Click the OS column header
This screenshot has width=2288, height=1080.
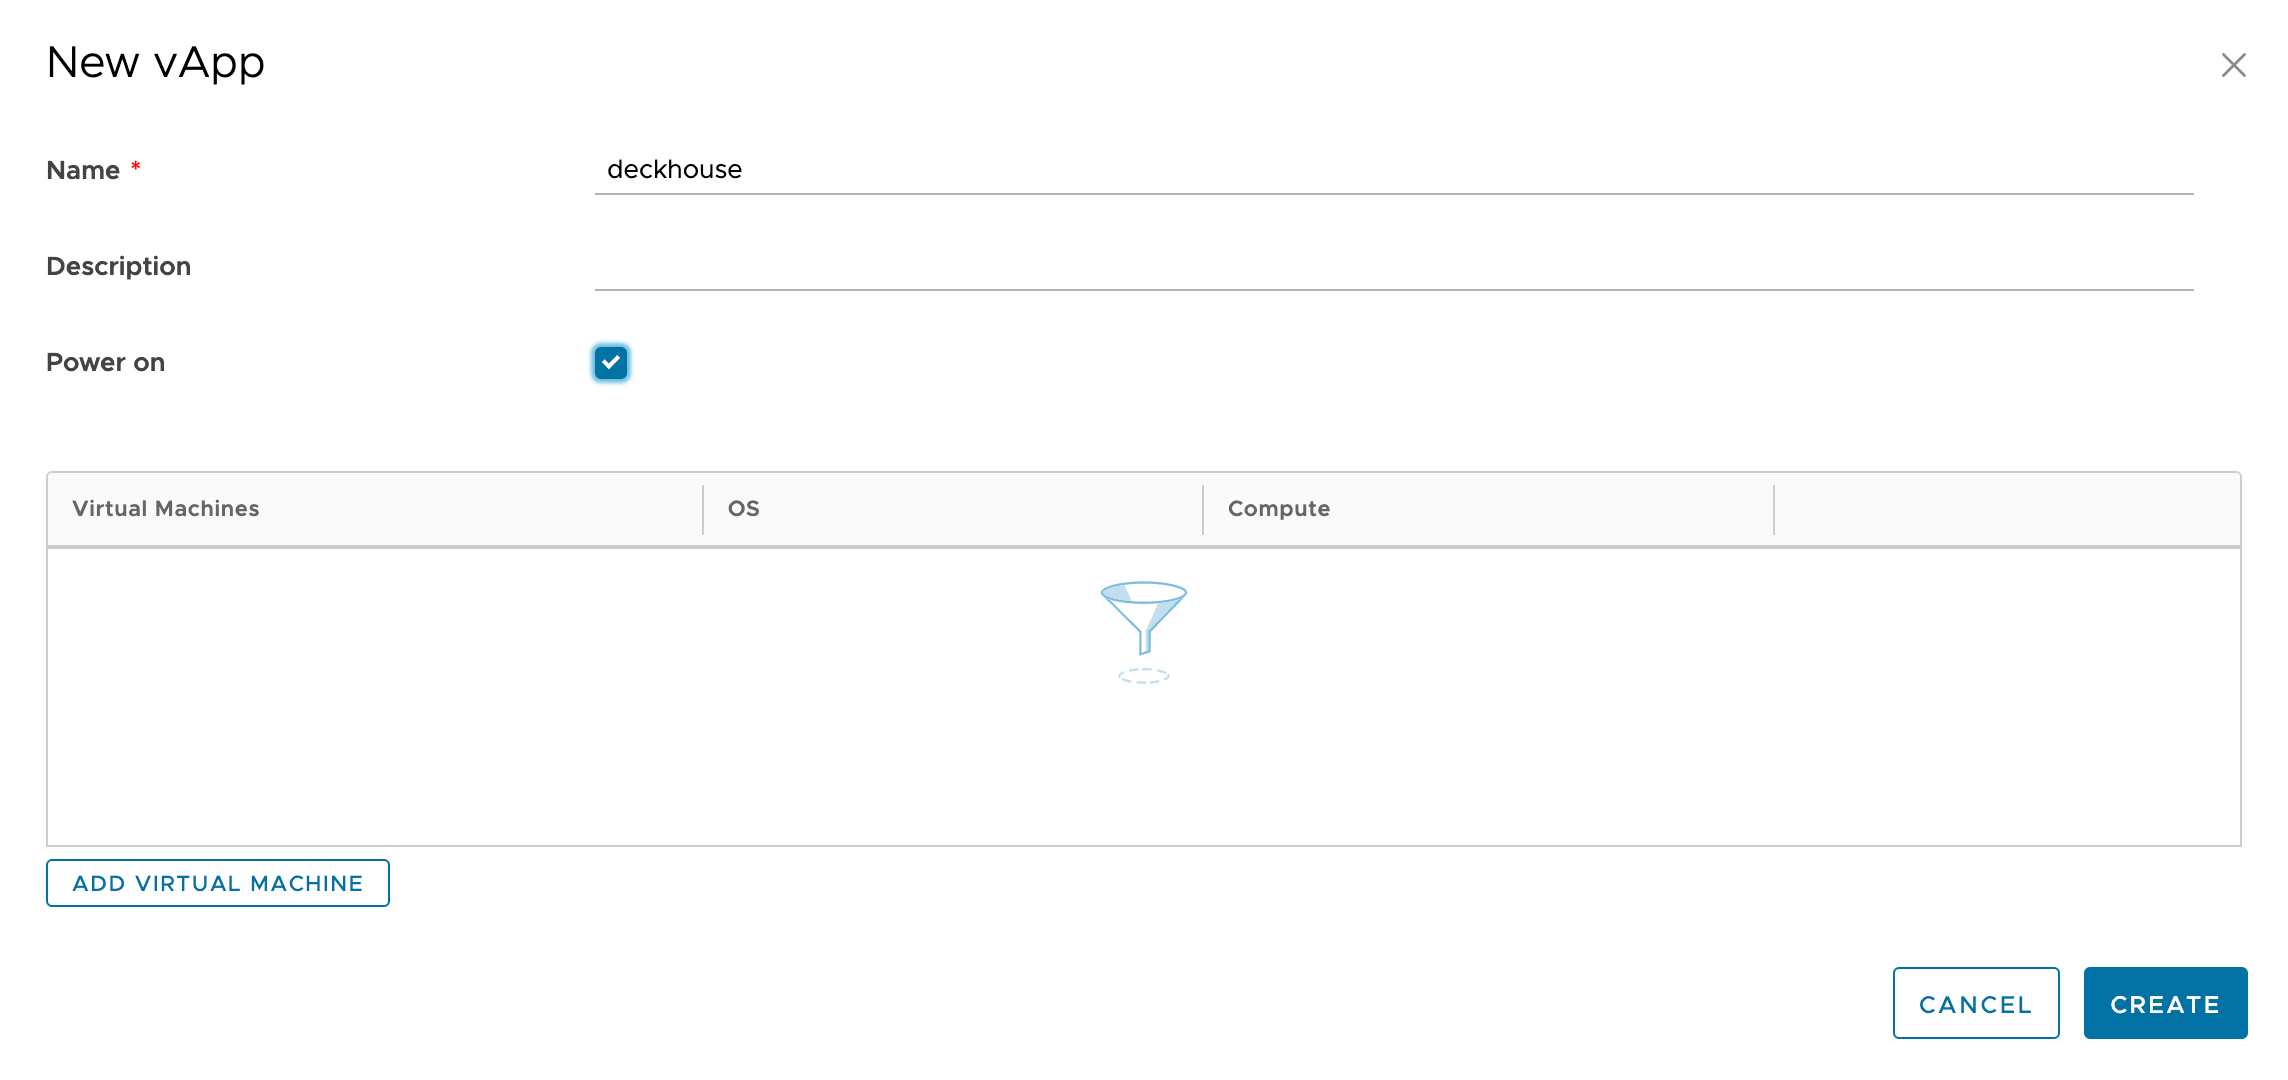744,508
